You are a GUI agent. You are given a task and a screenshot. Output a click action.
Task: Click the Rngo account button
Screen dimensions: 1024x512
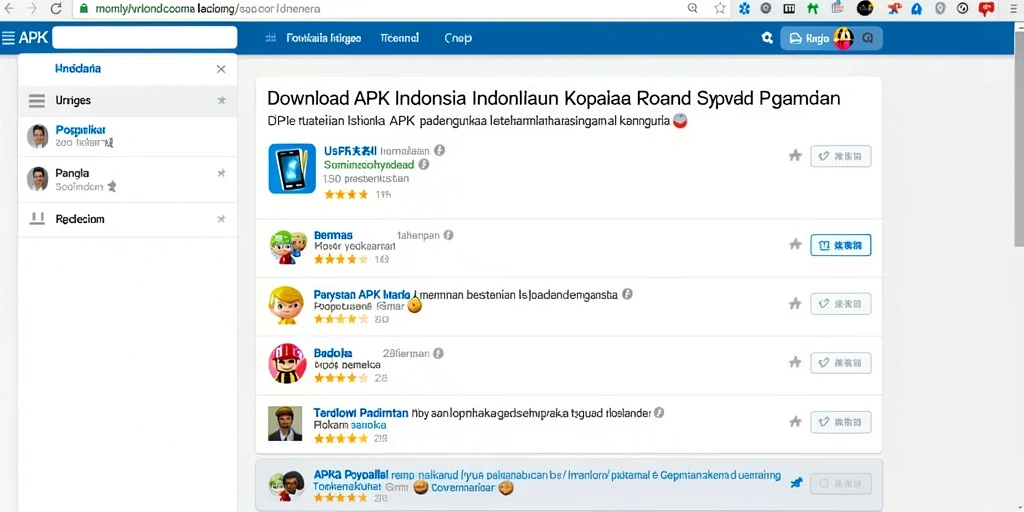click(831, 38)
